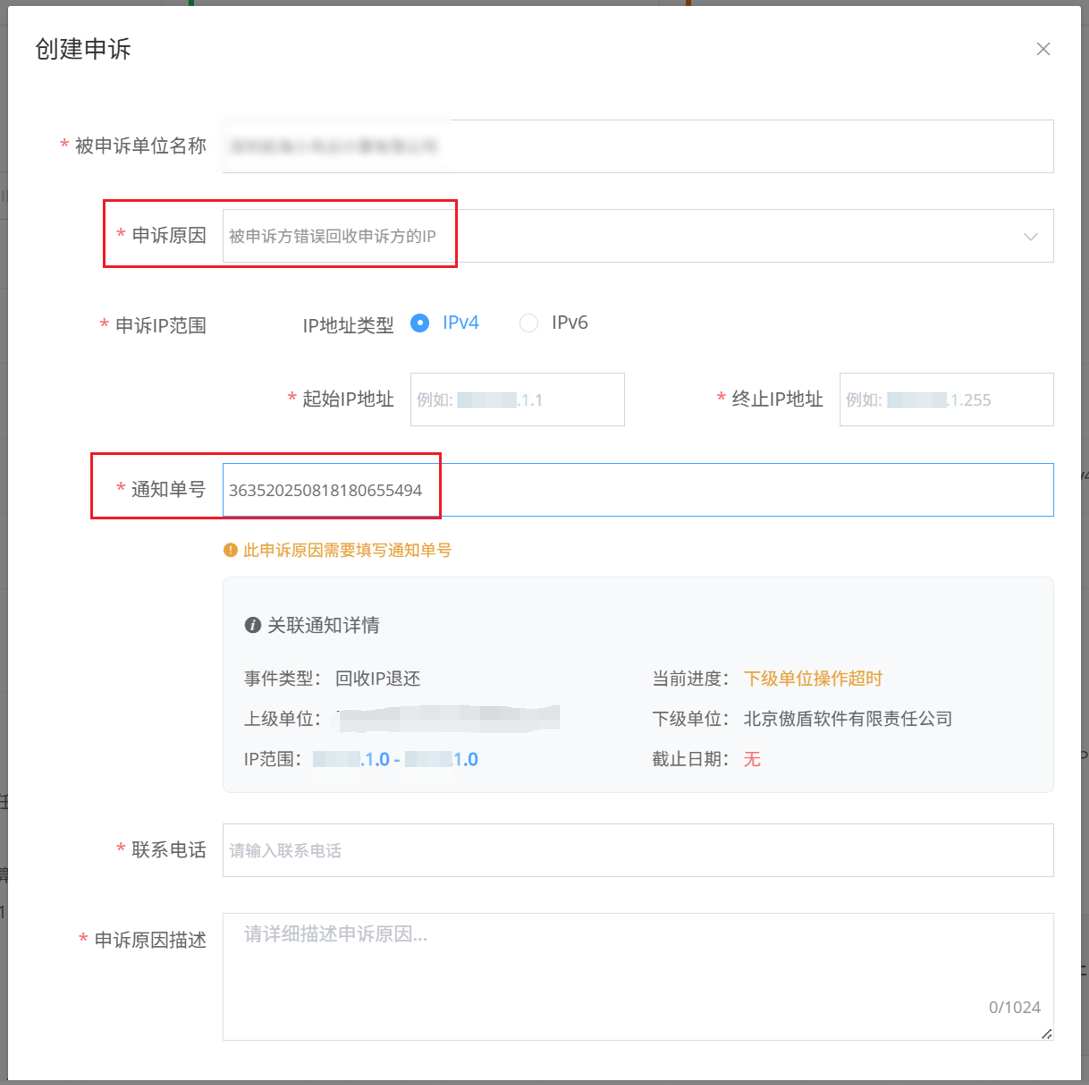
Task: Focus the 被申诉单位名称 input field
Action: tap(637, 147)
